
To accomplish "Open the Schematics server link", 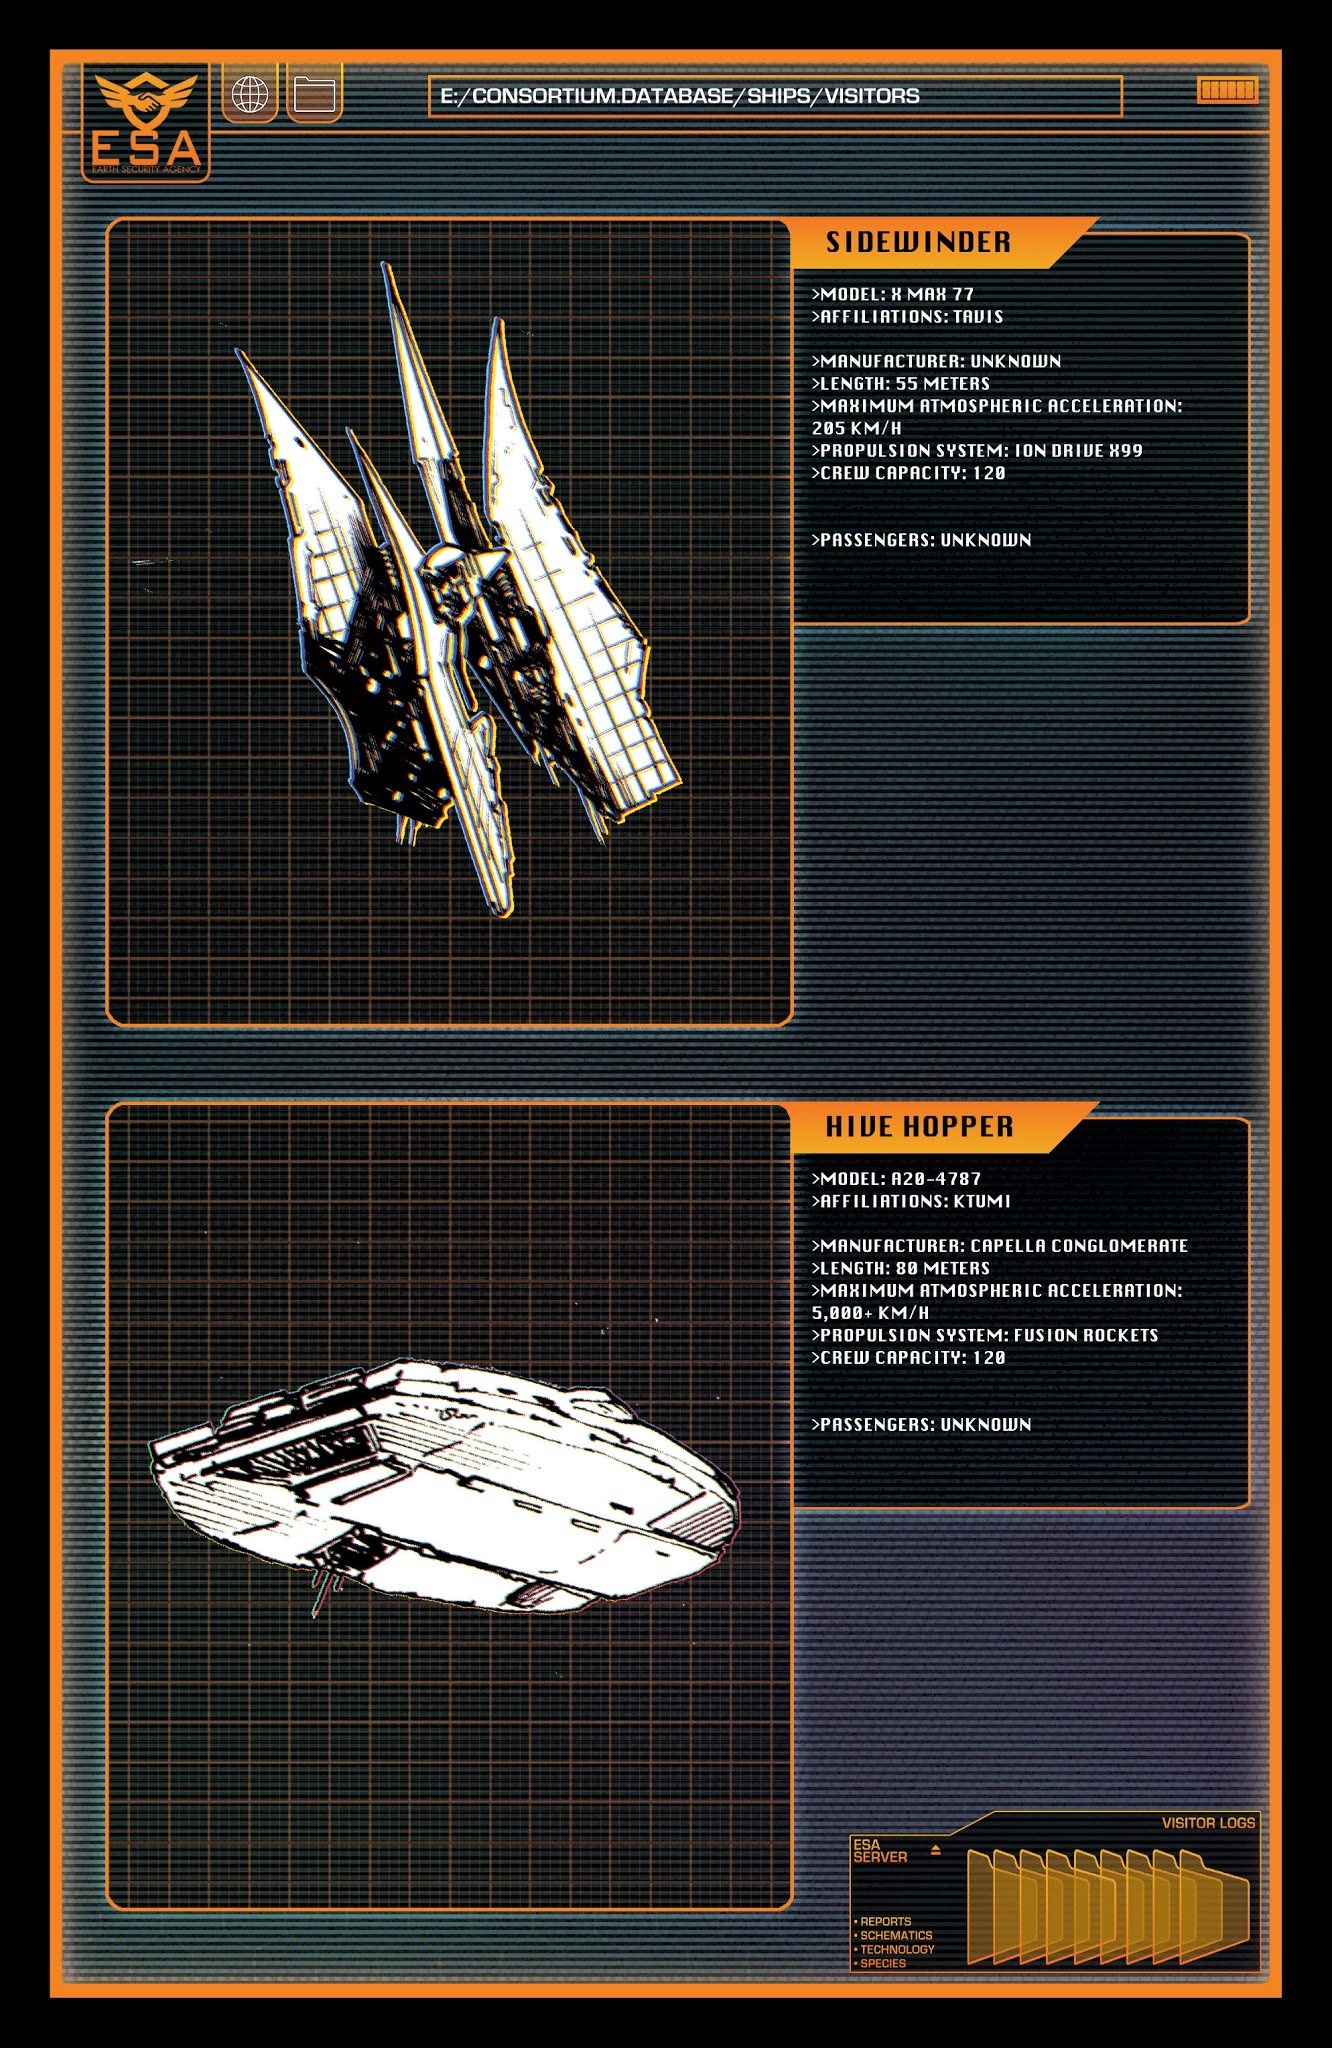I will click(x=895, y=1935).
